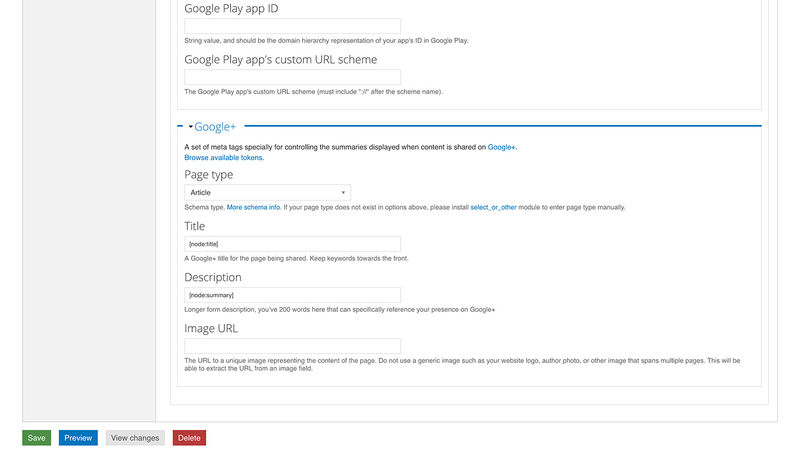Click the green Save button

(x=36, y=438)
